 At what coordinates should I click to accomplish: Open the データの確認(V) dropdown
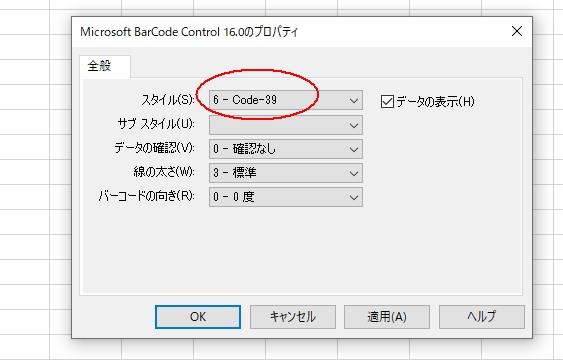[286, 149]
